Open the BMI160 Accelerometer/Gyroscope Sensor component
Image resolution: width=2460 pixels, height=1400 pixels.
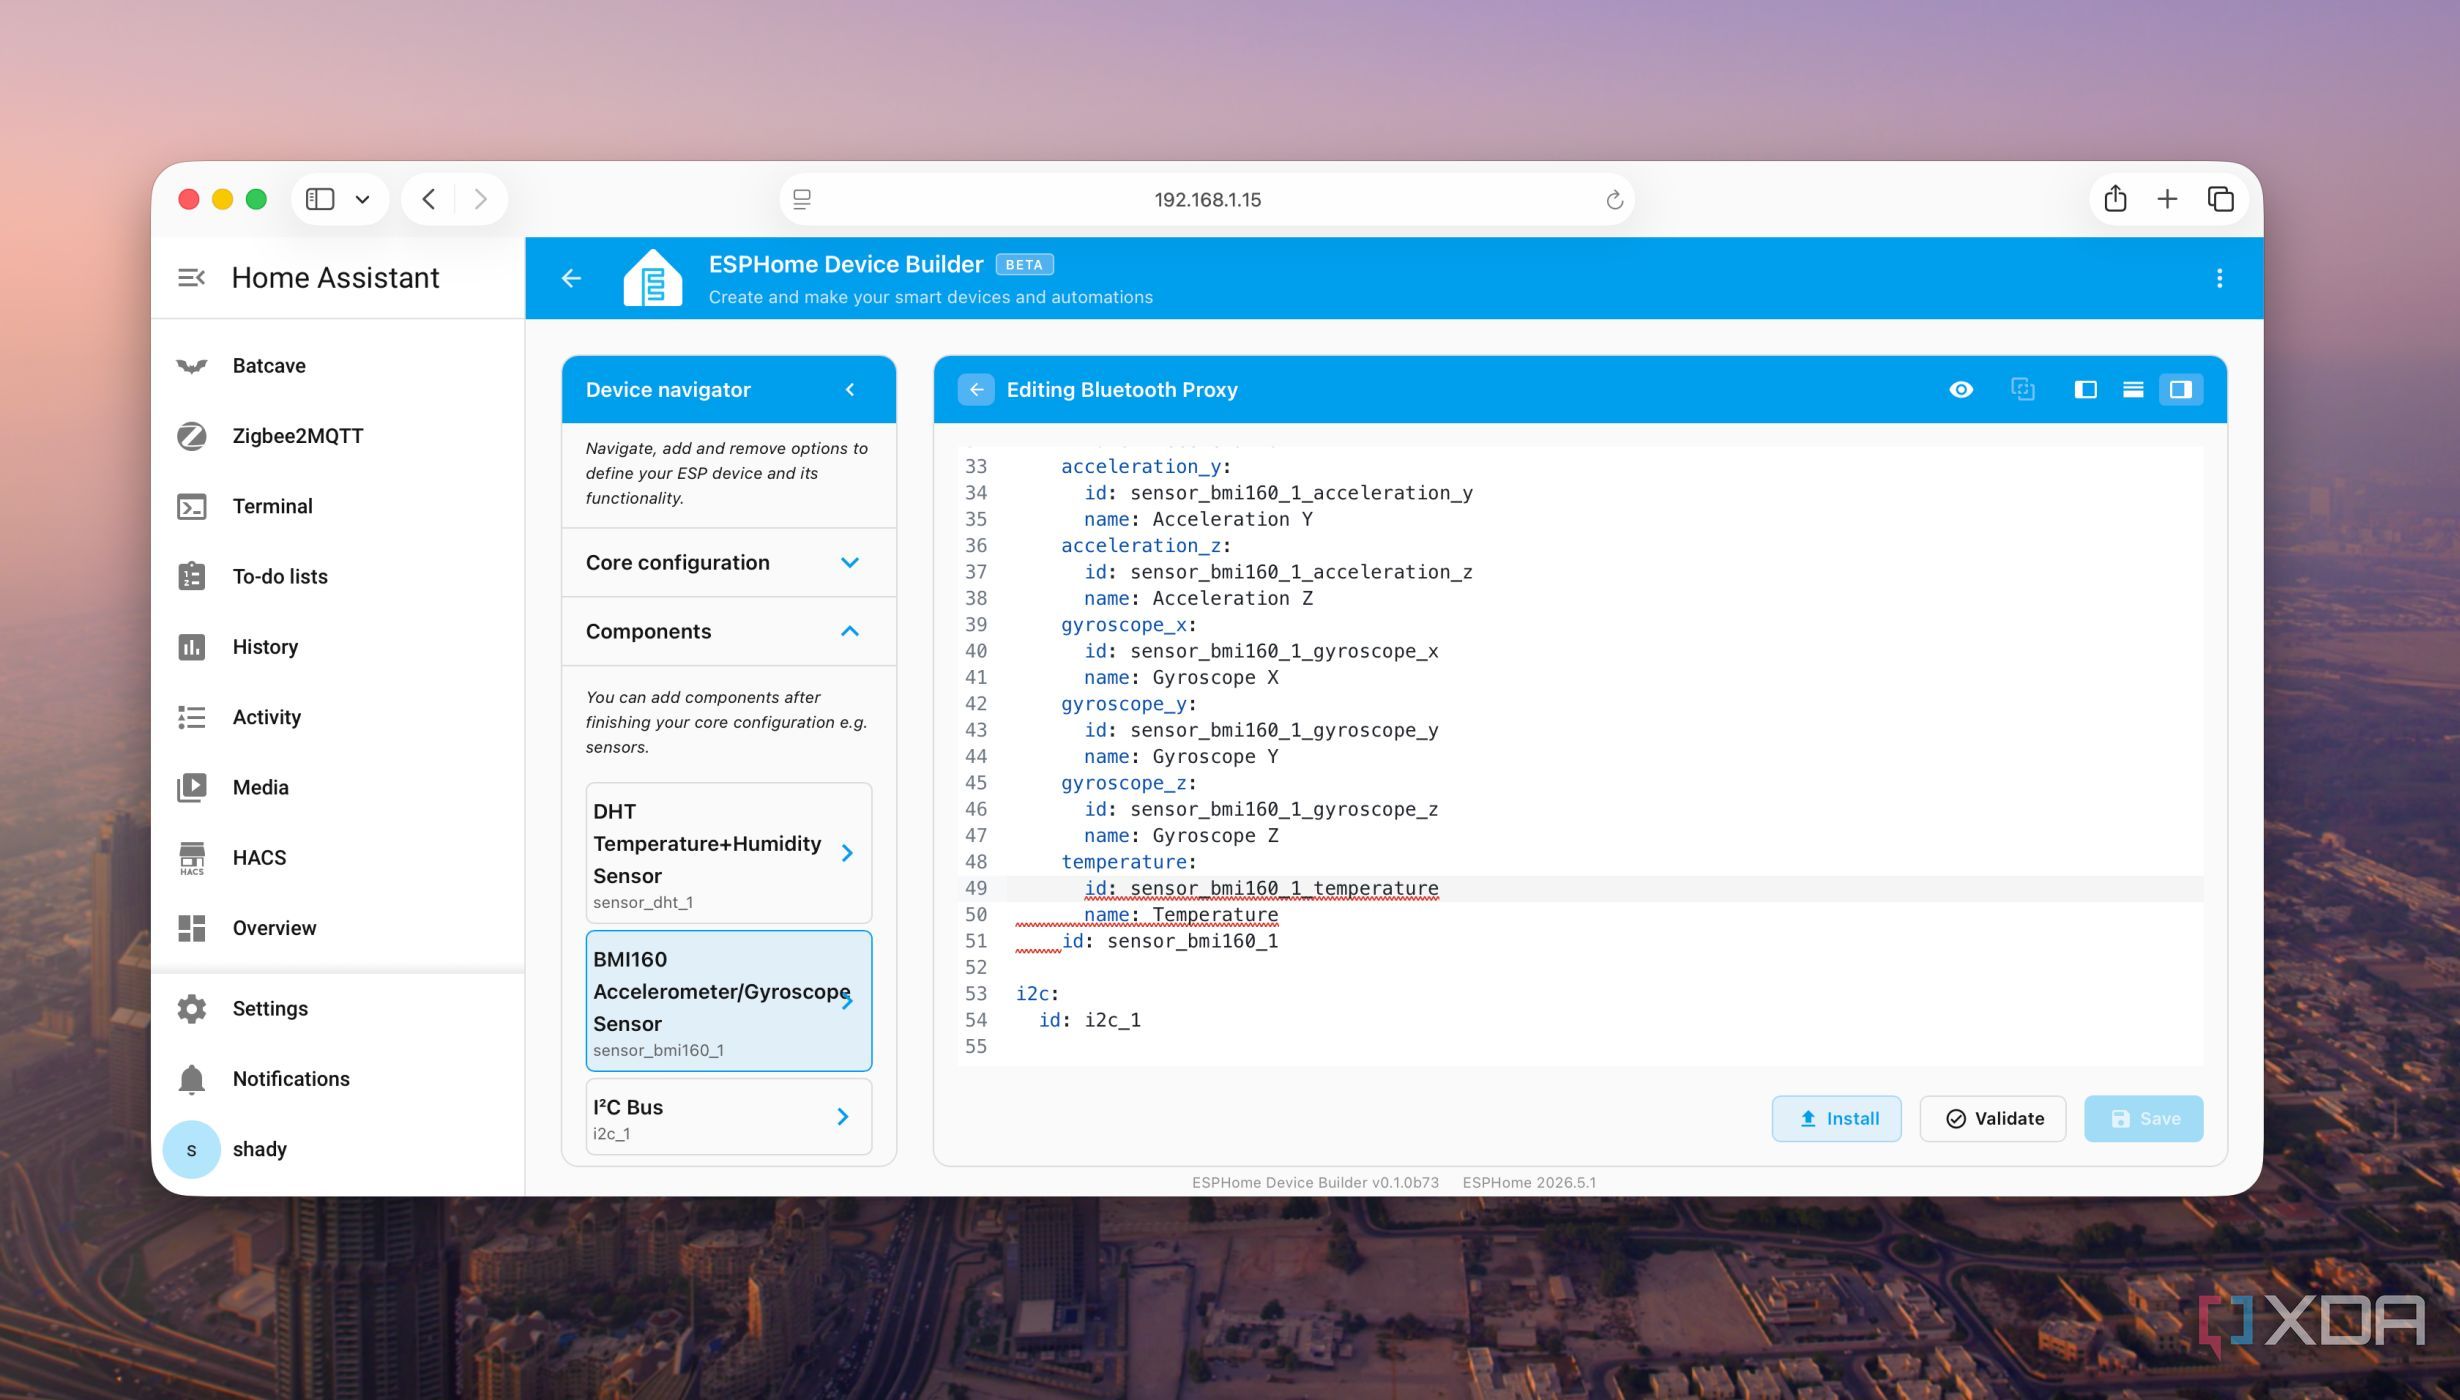(728, 1001)
